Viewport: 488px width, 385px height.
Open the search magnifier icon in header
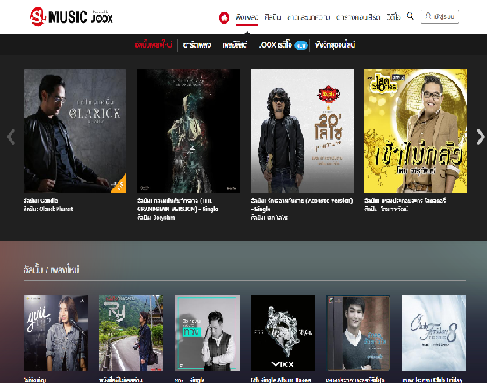tap(410, 16)
